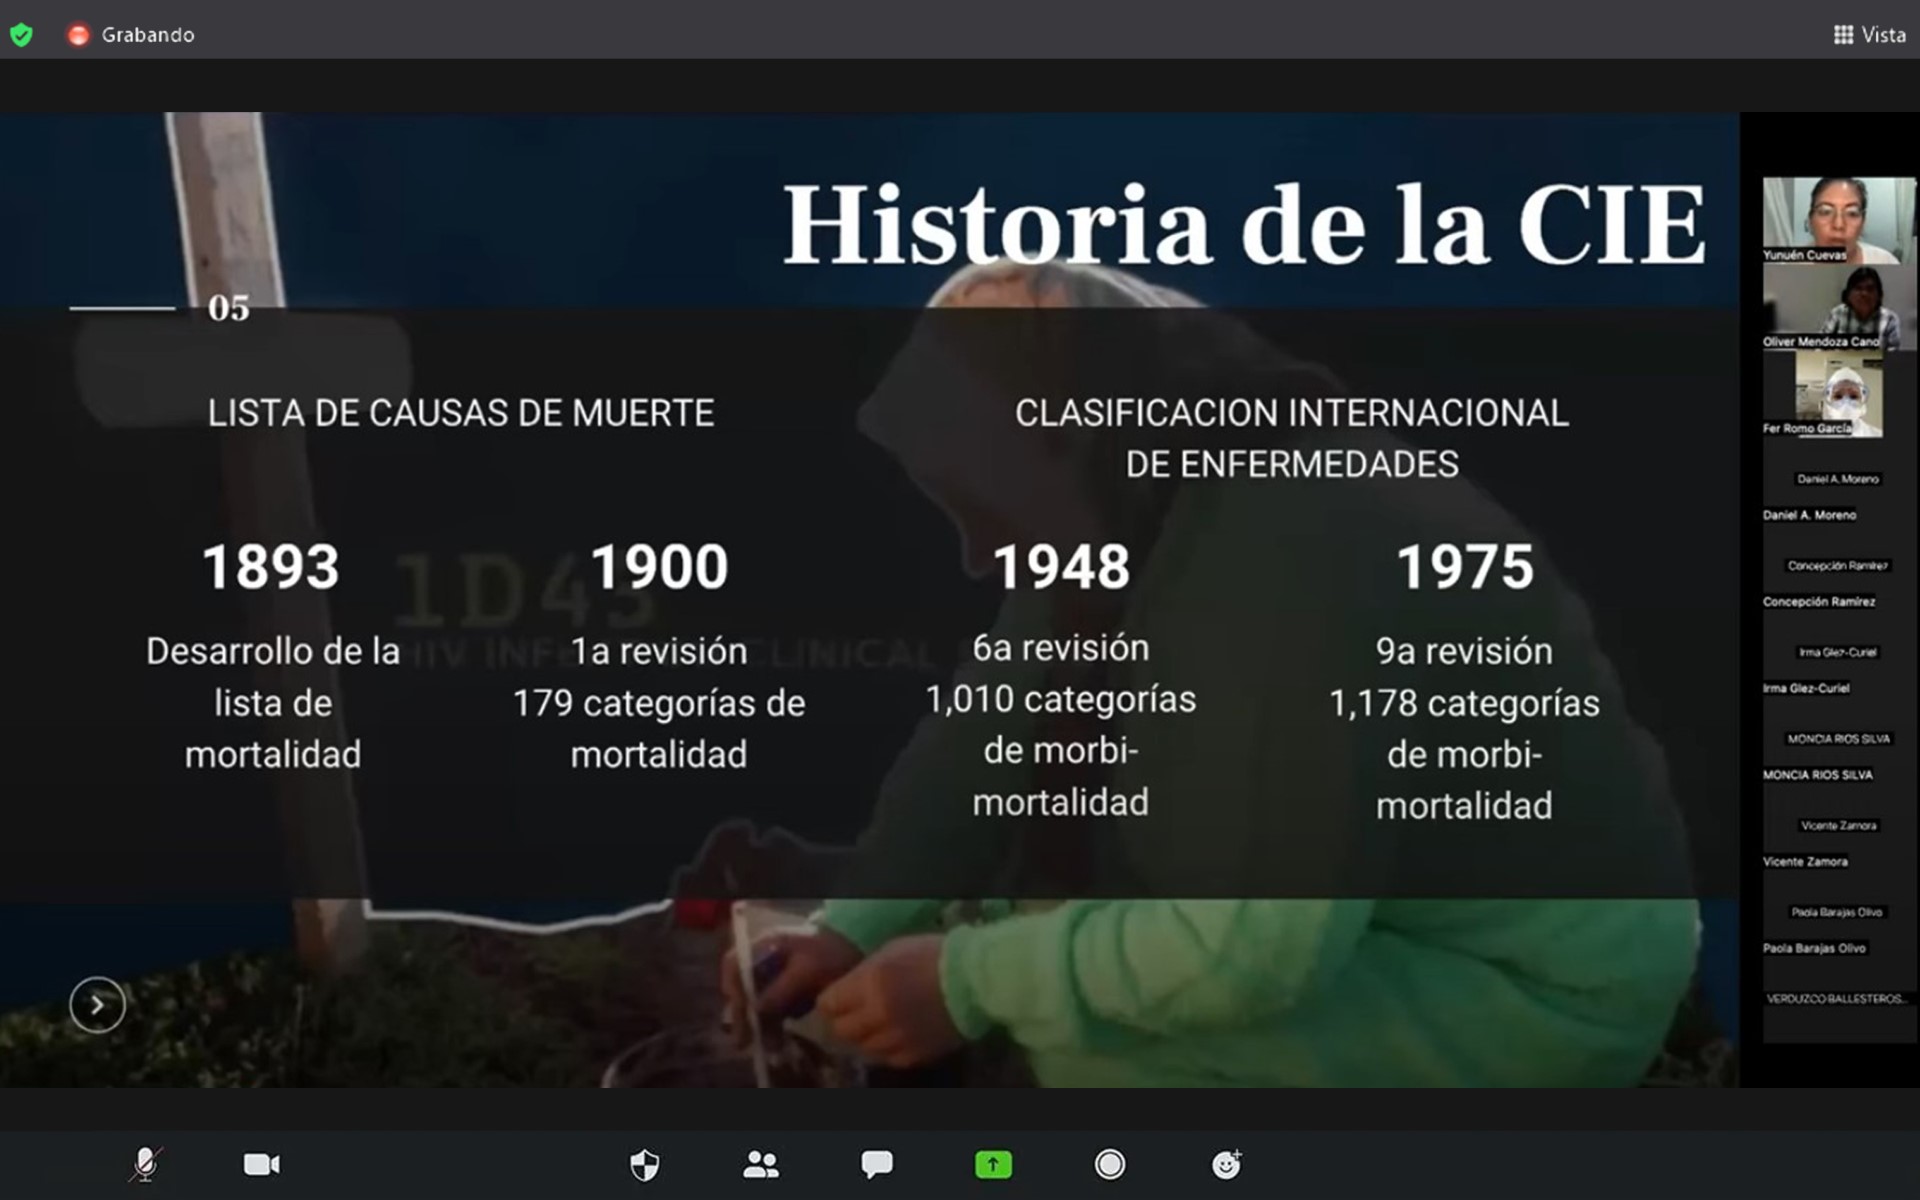Open the Vista view menu
1920x1200 pixels.
point(1869,35)
